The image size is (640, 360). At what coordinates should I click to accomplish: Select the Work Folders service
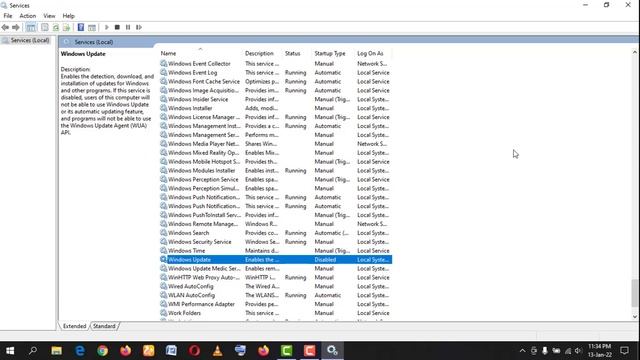point(276,313)
